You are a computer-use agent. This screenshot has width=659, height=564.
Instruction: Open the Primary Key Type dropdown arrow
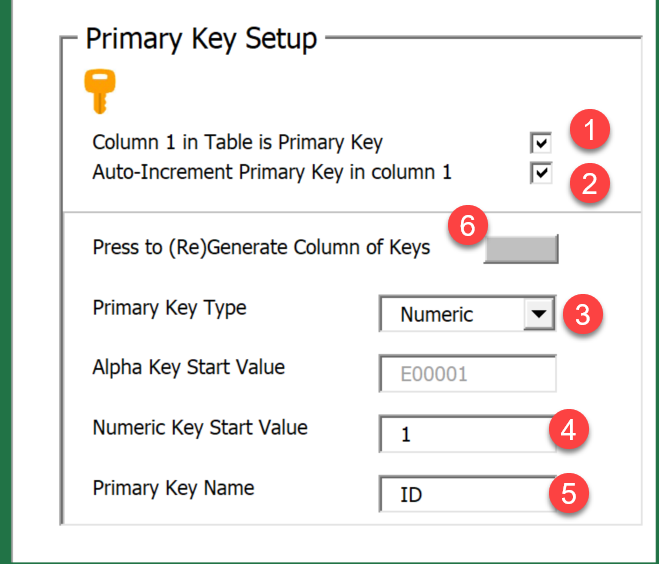tap(538, 314)
